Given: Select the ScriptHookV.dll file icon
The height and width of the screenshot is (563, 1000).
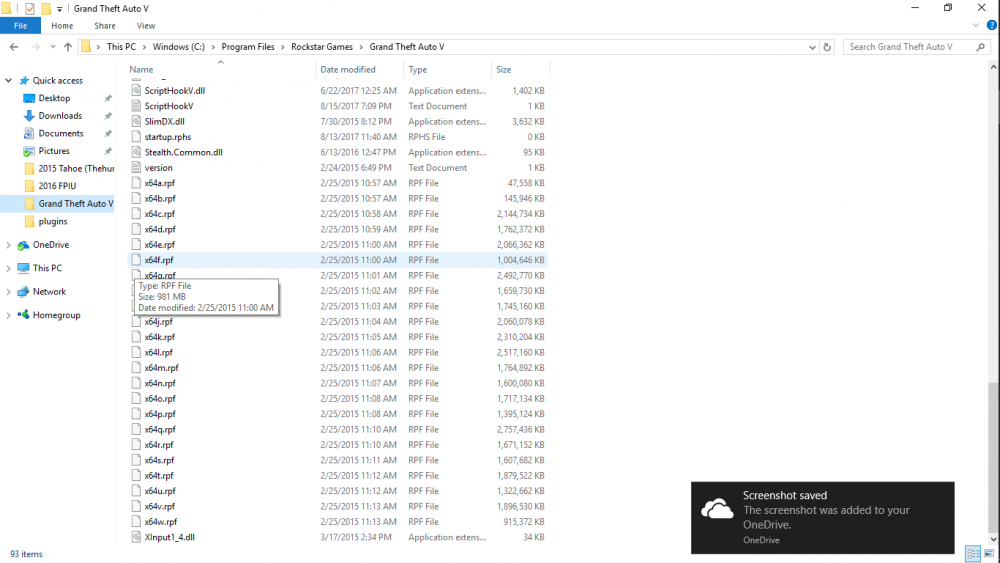Looking at the screenshot, I should coord(136,91).
